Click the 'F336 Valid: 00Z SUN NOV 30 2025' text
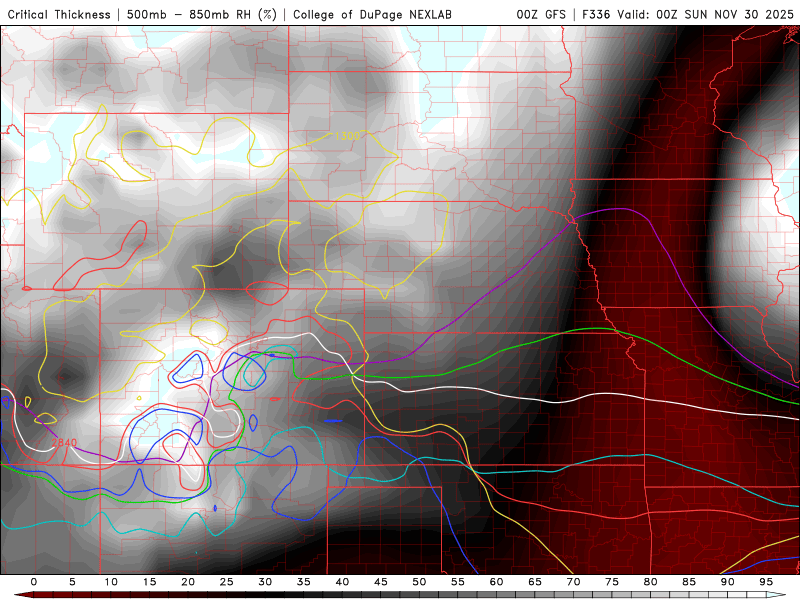Image resolution: width=800 pixels, height=600 pixels. 688,14
